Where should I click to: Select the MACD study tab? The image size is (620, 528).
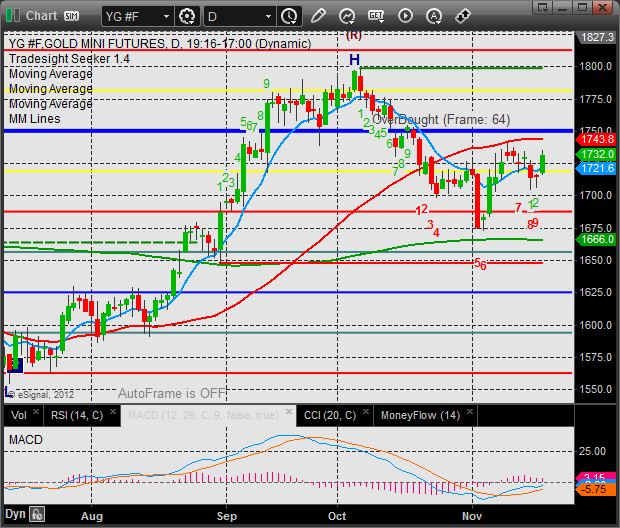click(203, 415)
